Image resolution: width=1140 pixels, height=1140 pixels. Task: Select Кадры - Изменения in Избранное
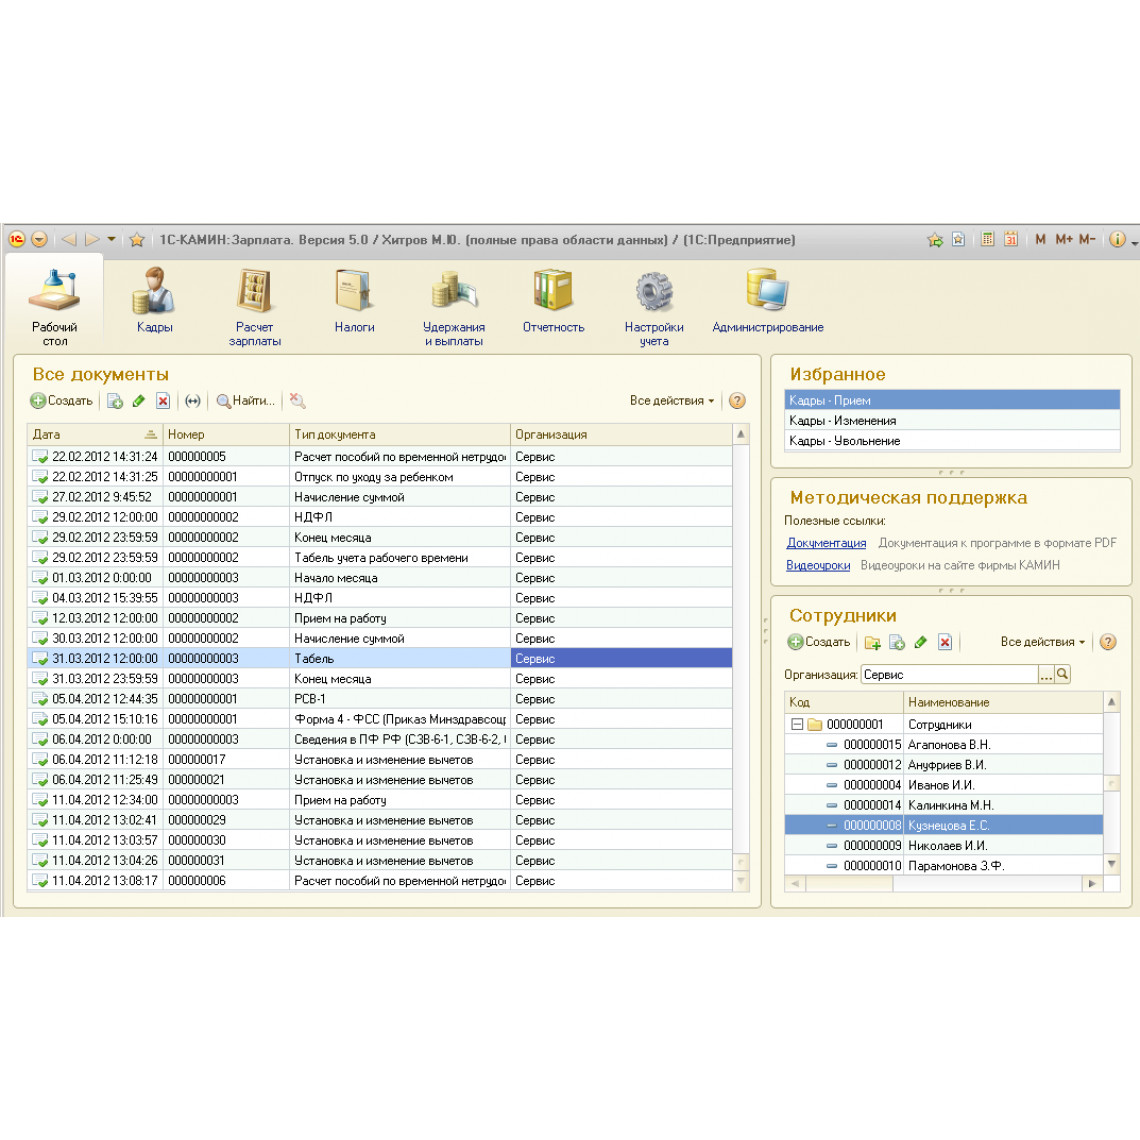952,420
